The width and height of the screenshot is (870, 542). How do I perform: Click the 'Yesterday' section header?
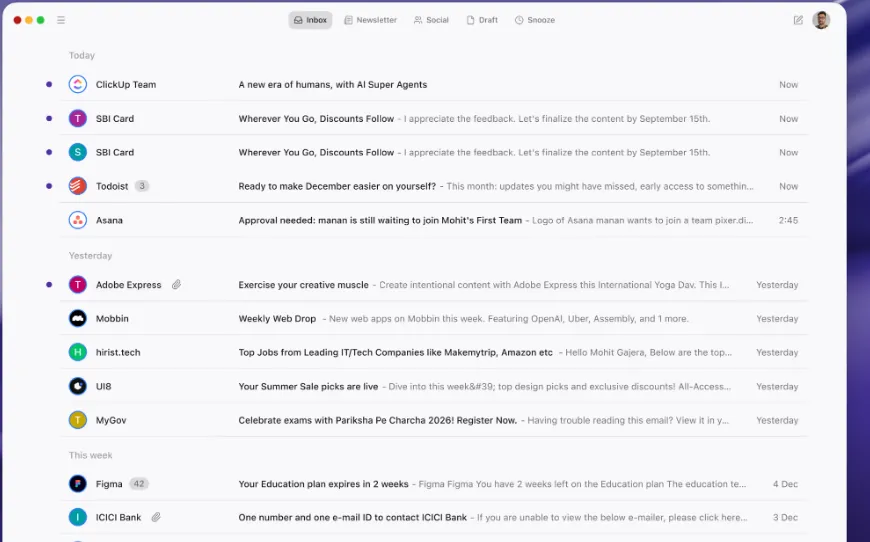click(90, 256)
